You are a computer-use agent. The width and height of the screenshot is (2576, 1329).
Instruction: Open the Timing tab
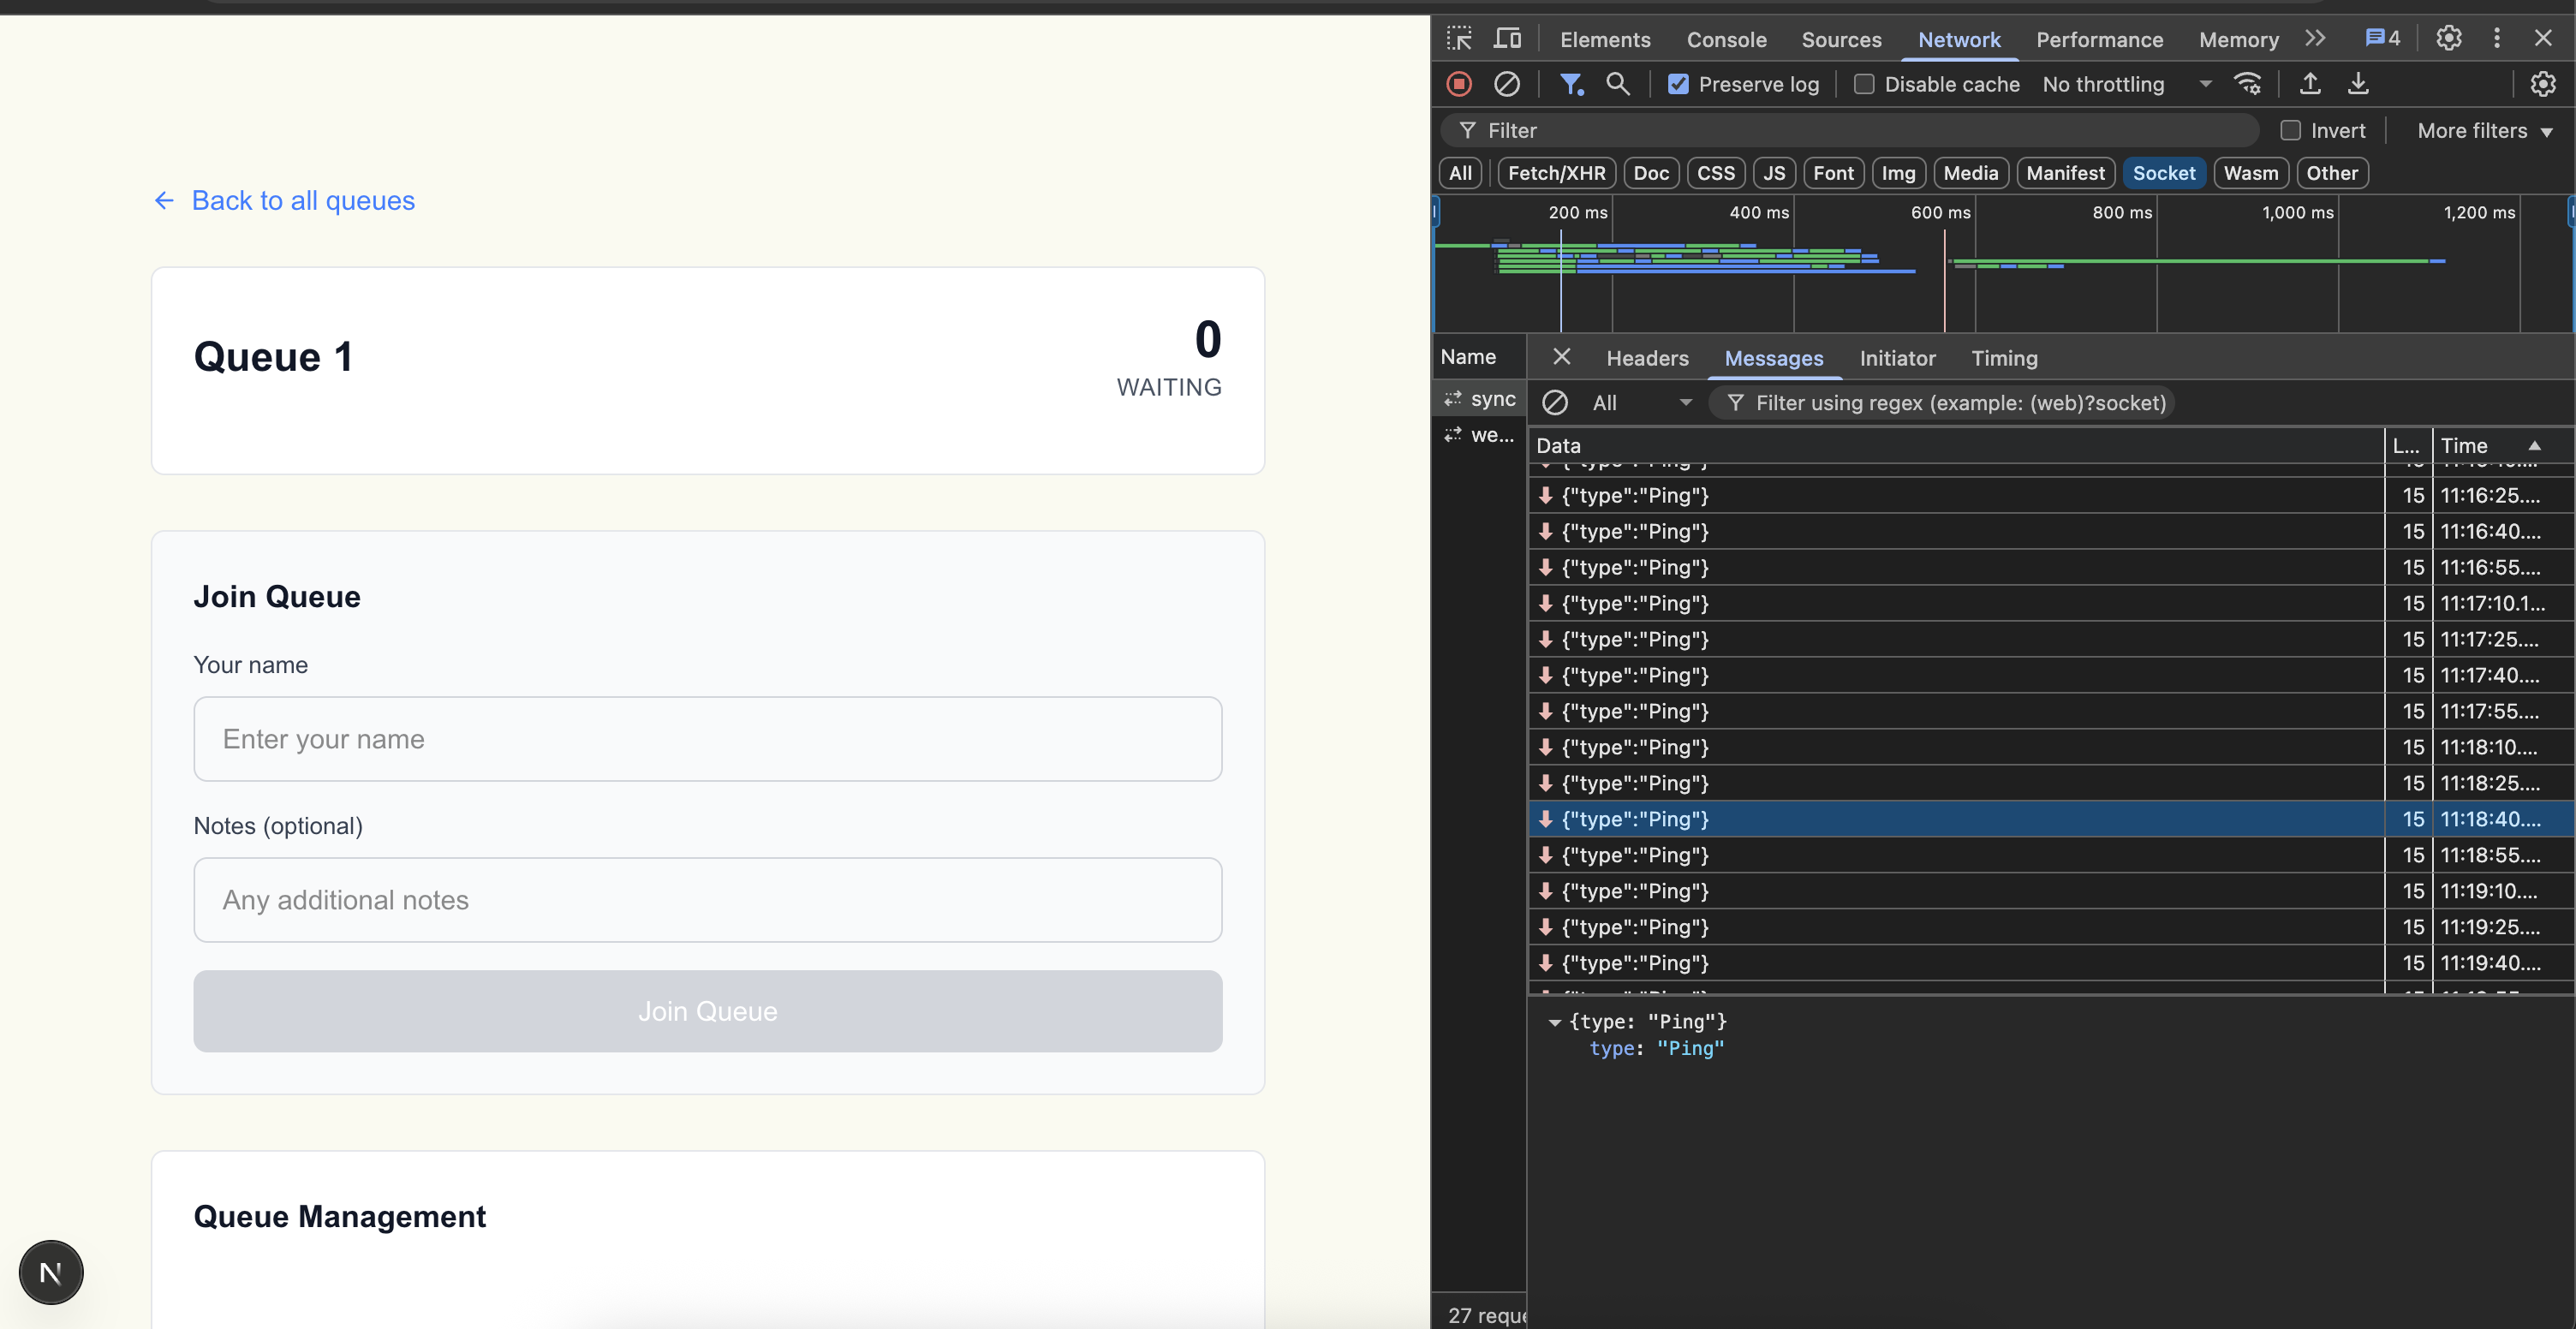[2004, 358]
